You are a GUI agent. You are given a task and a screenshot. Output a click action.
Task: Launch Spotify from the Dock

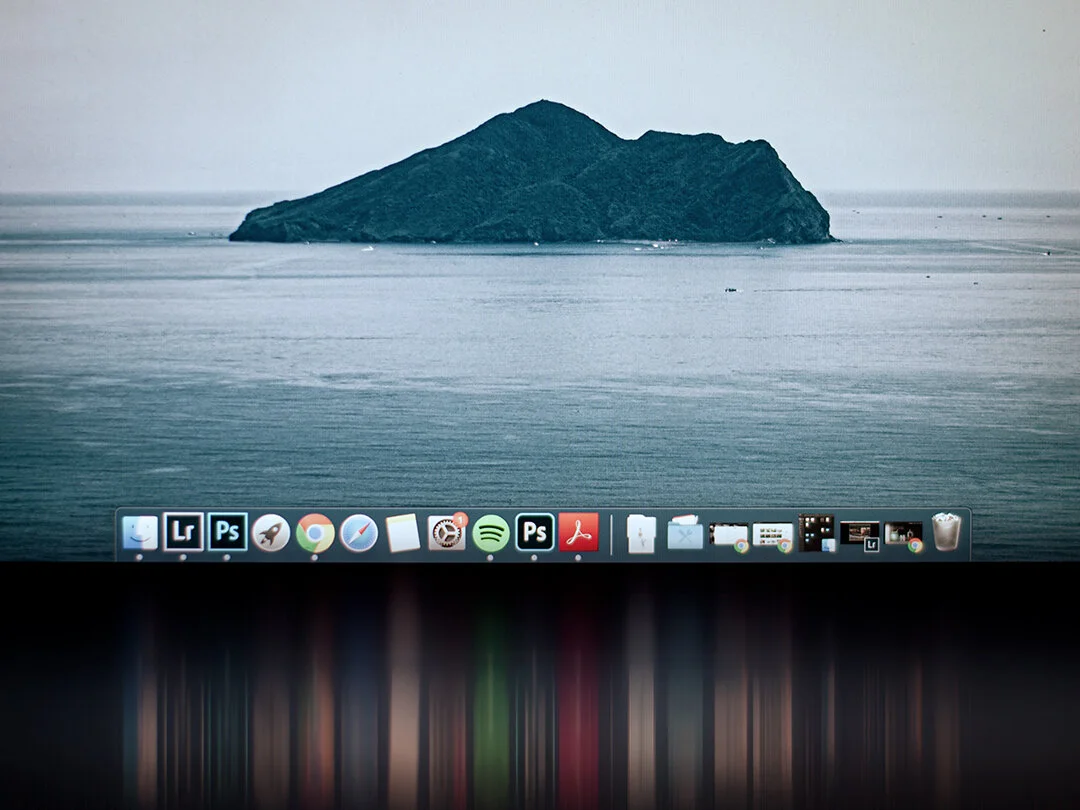coord(490,532)
